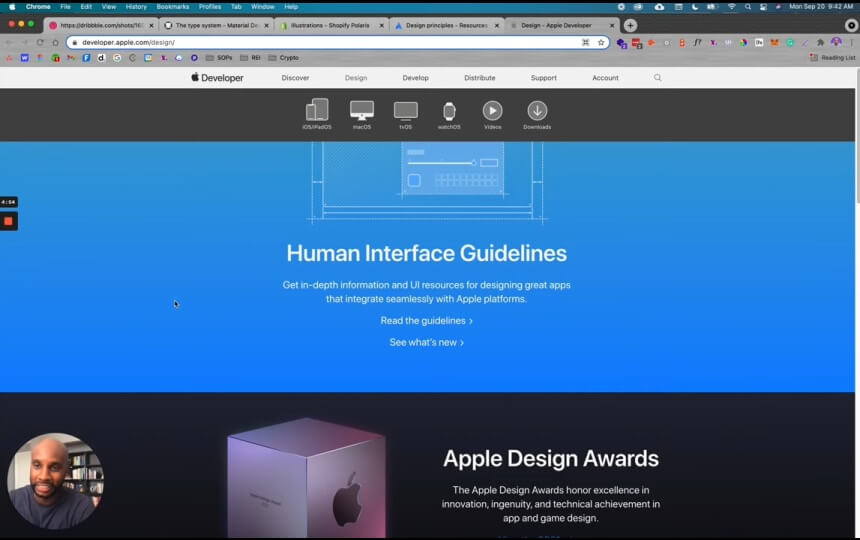Screen dimensions: 860x540
Task: Open the Profiles menu in menu bar
Action: click(x=210, y=7)
